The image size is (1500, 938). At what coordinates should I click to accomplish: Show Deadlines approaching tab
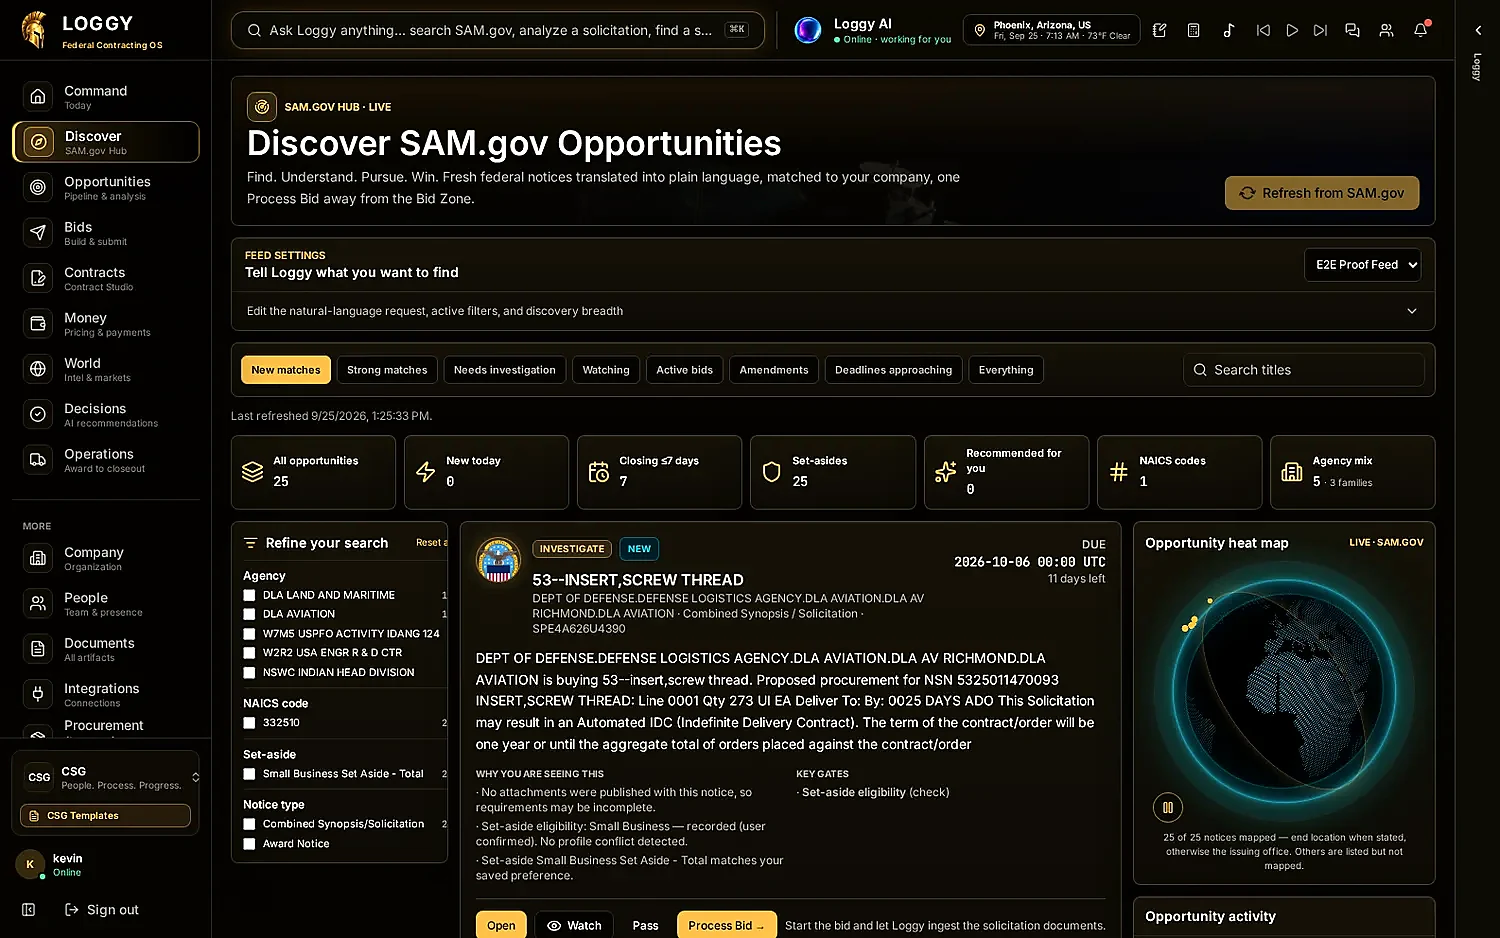click(x=894, y=370)
